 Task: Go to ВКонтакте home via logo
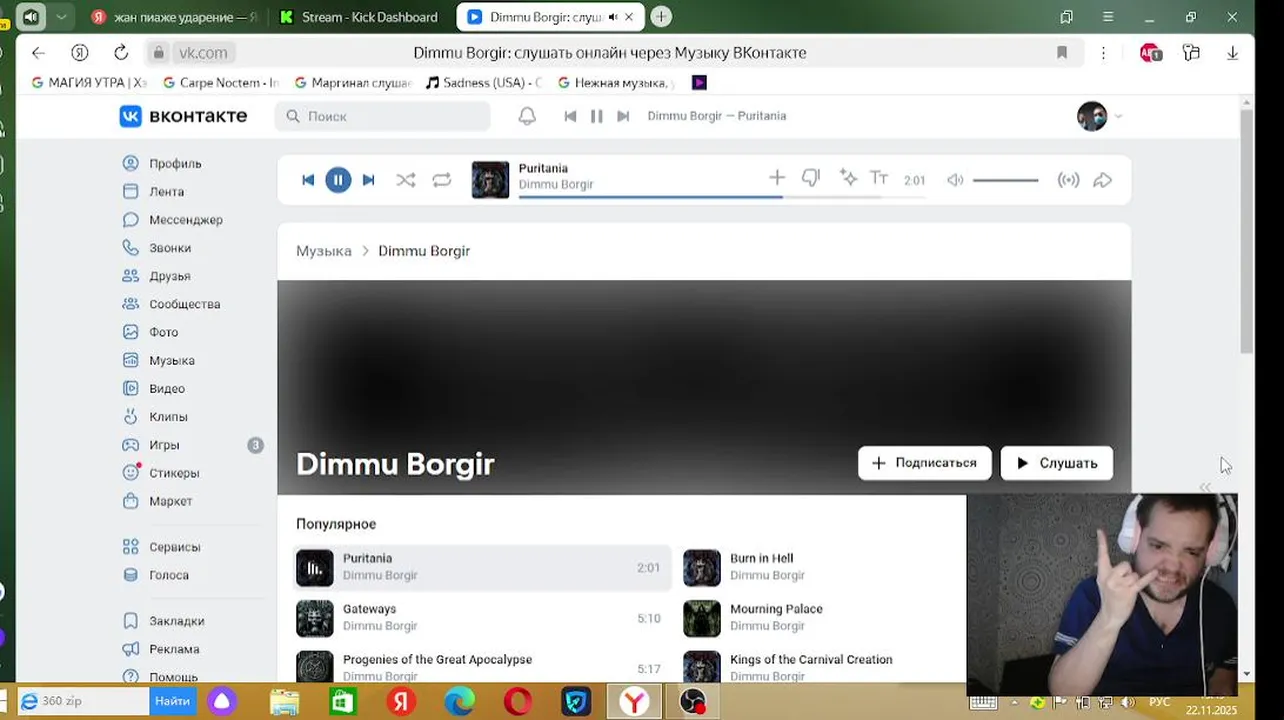pos(183,116)
